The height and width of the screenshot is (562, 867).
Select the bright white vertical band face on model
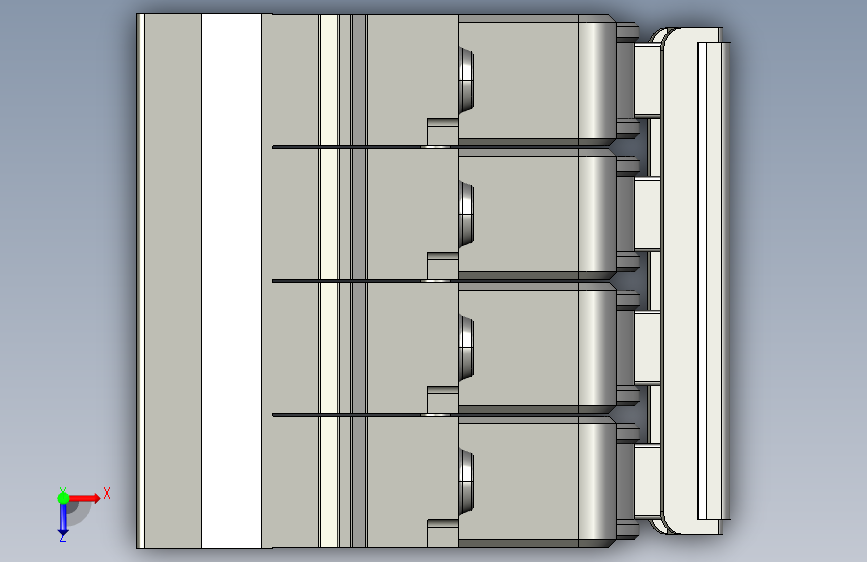coord(231,281)
